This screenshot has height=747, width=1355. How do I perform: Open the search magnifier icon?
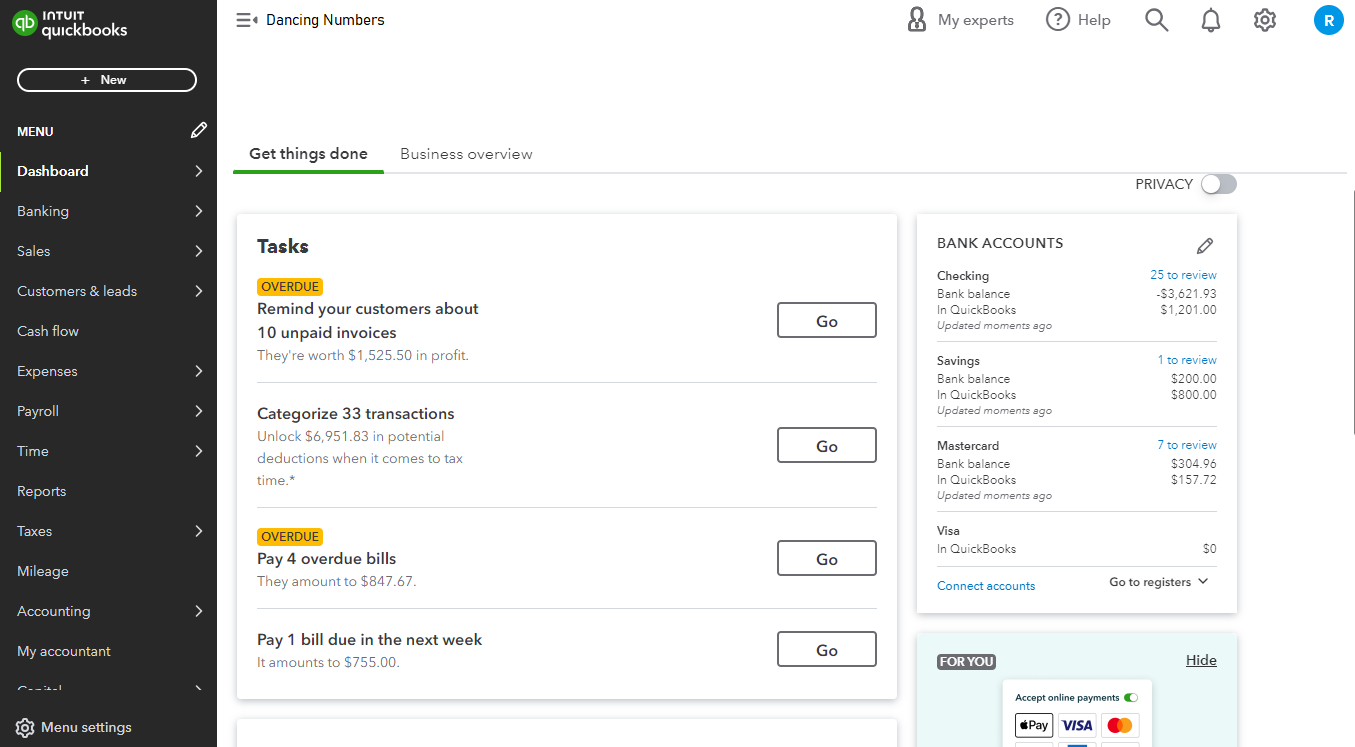point(1156,19)
